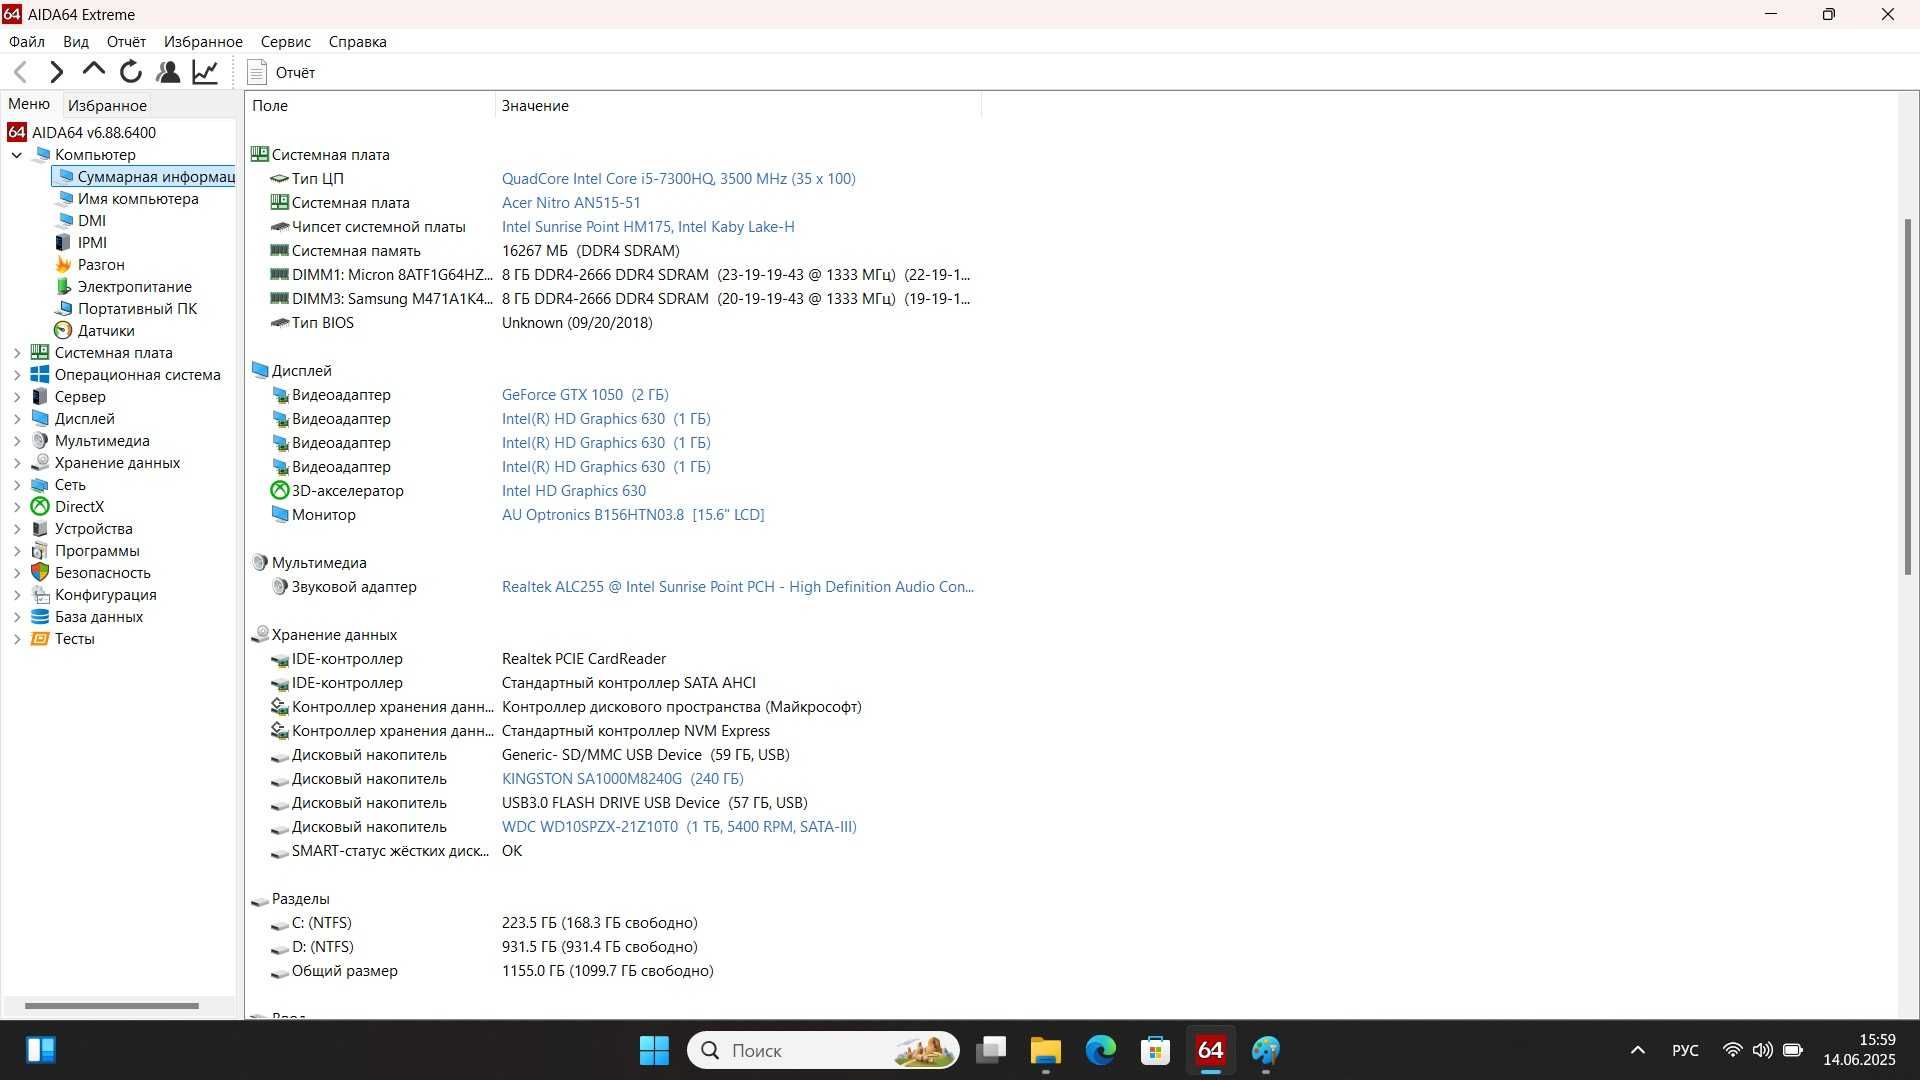Click the Значение column header
Image resolution: width=1920 pixels, height=1080 pixels.
point(738,105)
